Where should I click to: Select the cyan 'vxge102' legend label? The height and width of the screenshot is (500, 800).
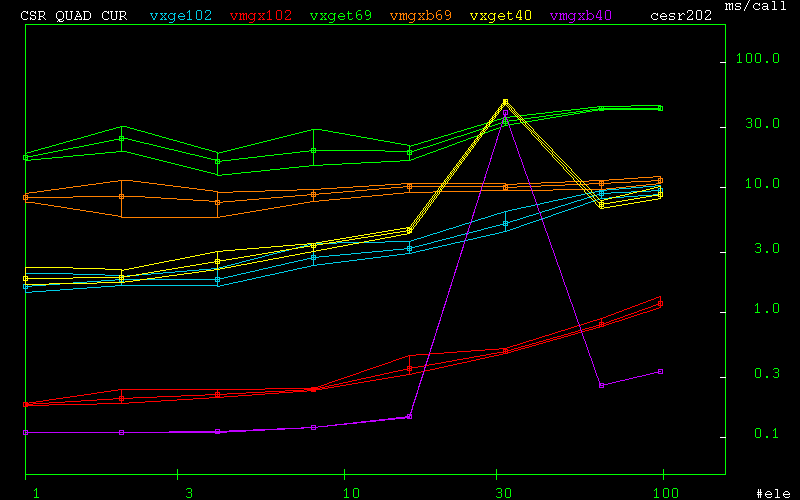[x=181, y=15]
